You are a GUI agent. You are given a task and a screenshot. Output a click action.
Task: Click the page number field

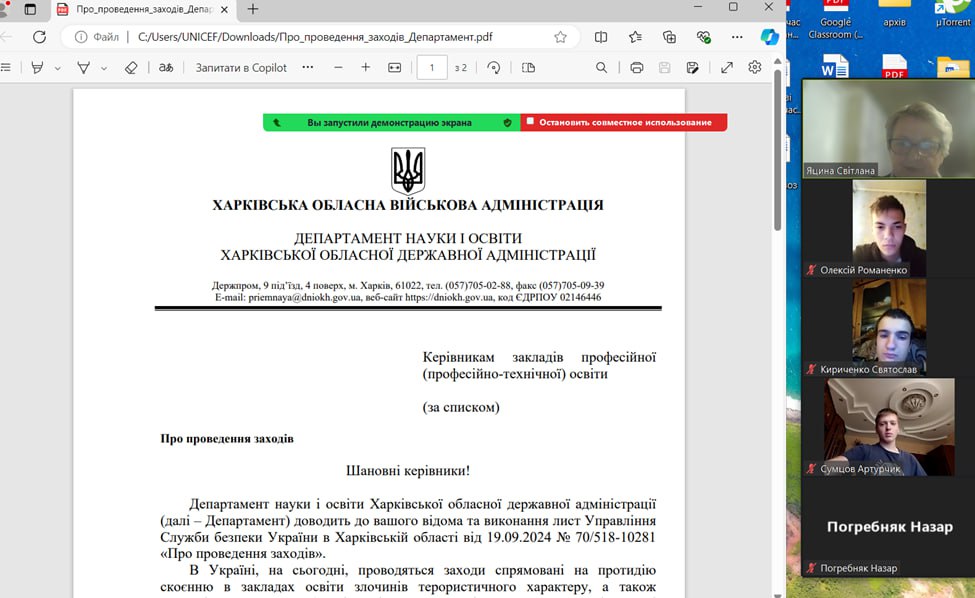pyautogui.click(x=432, y=68)
